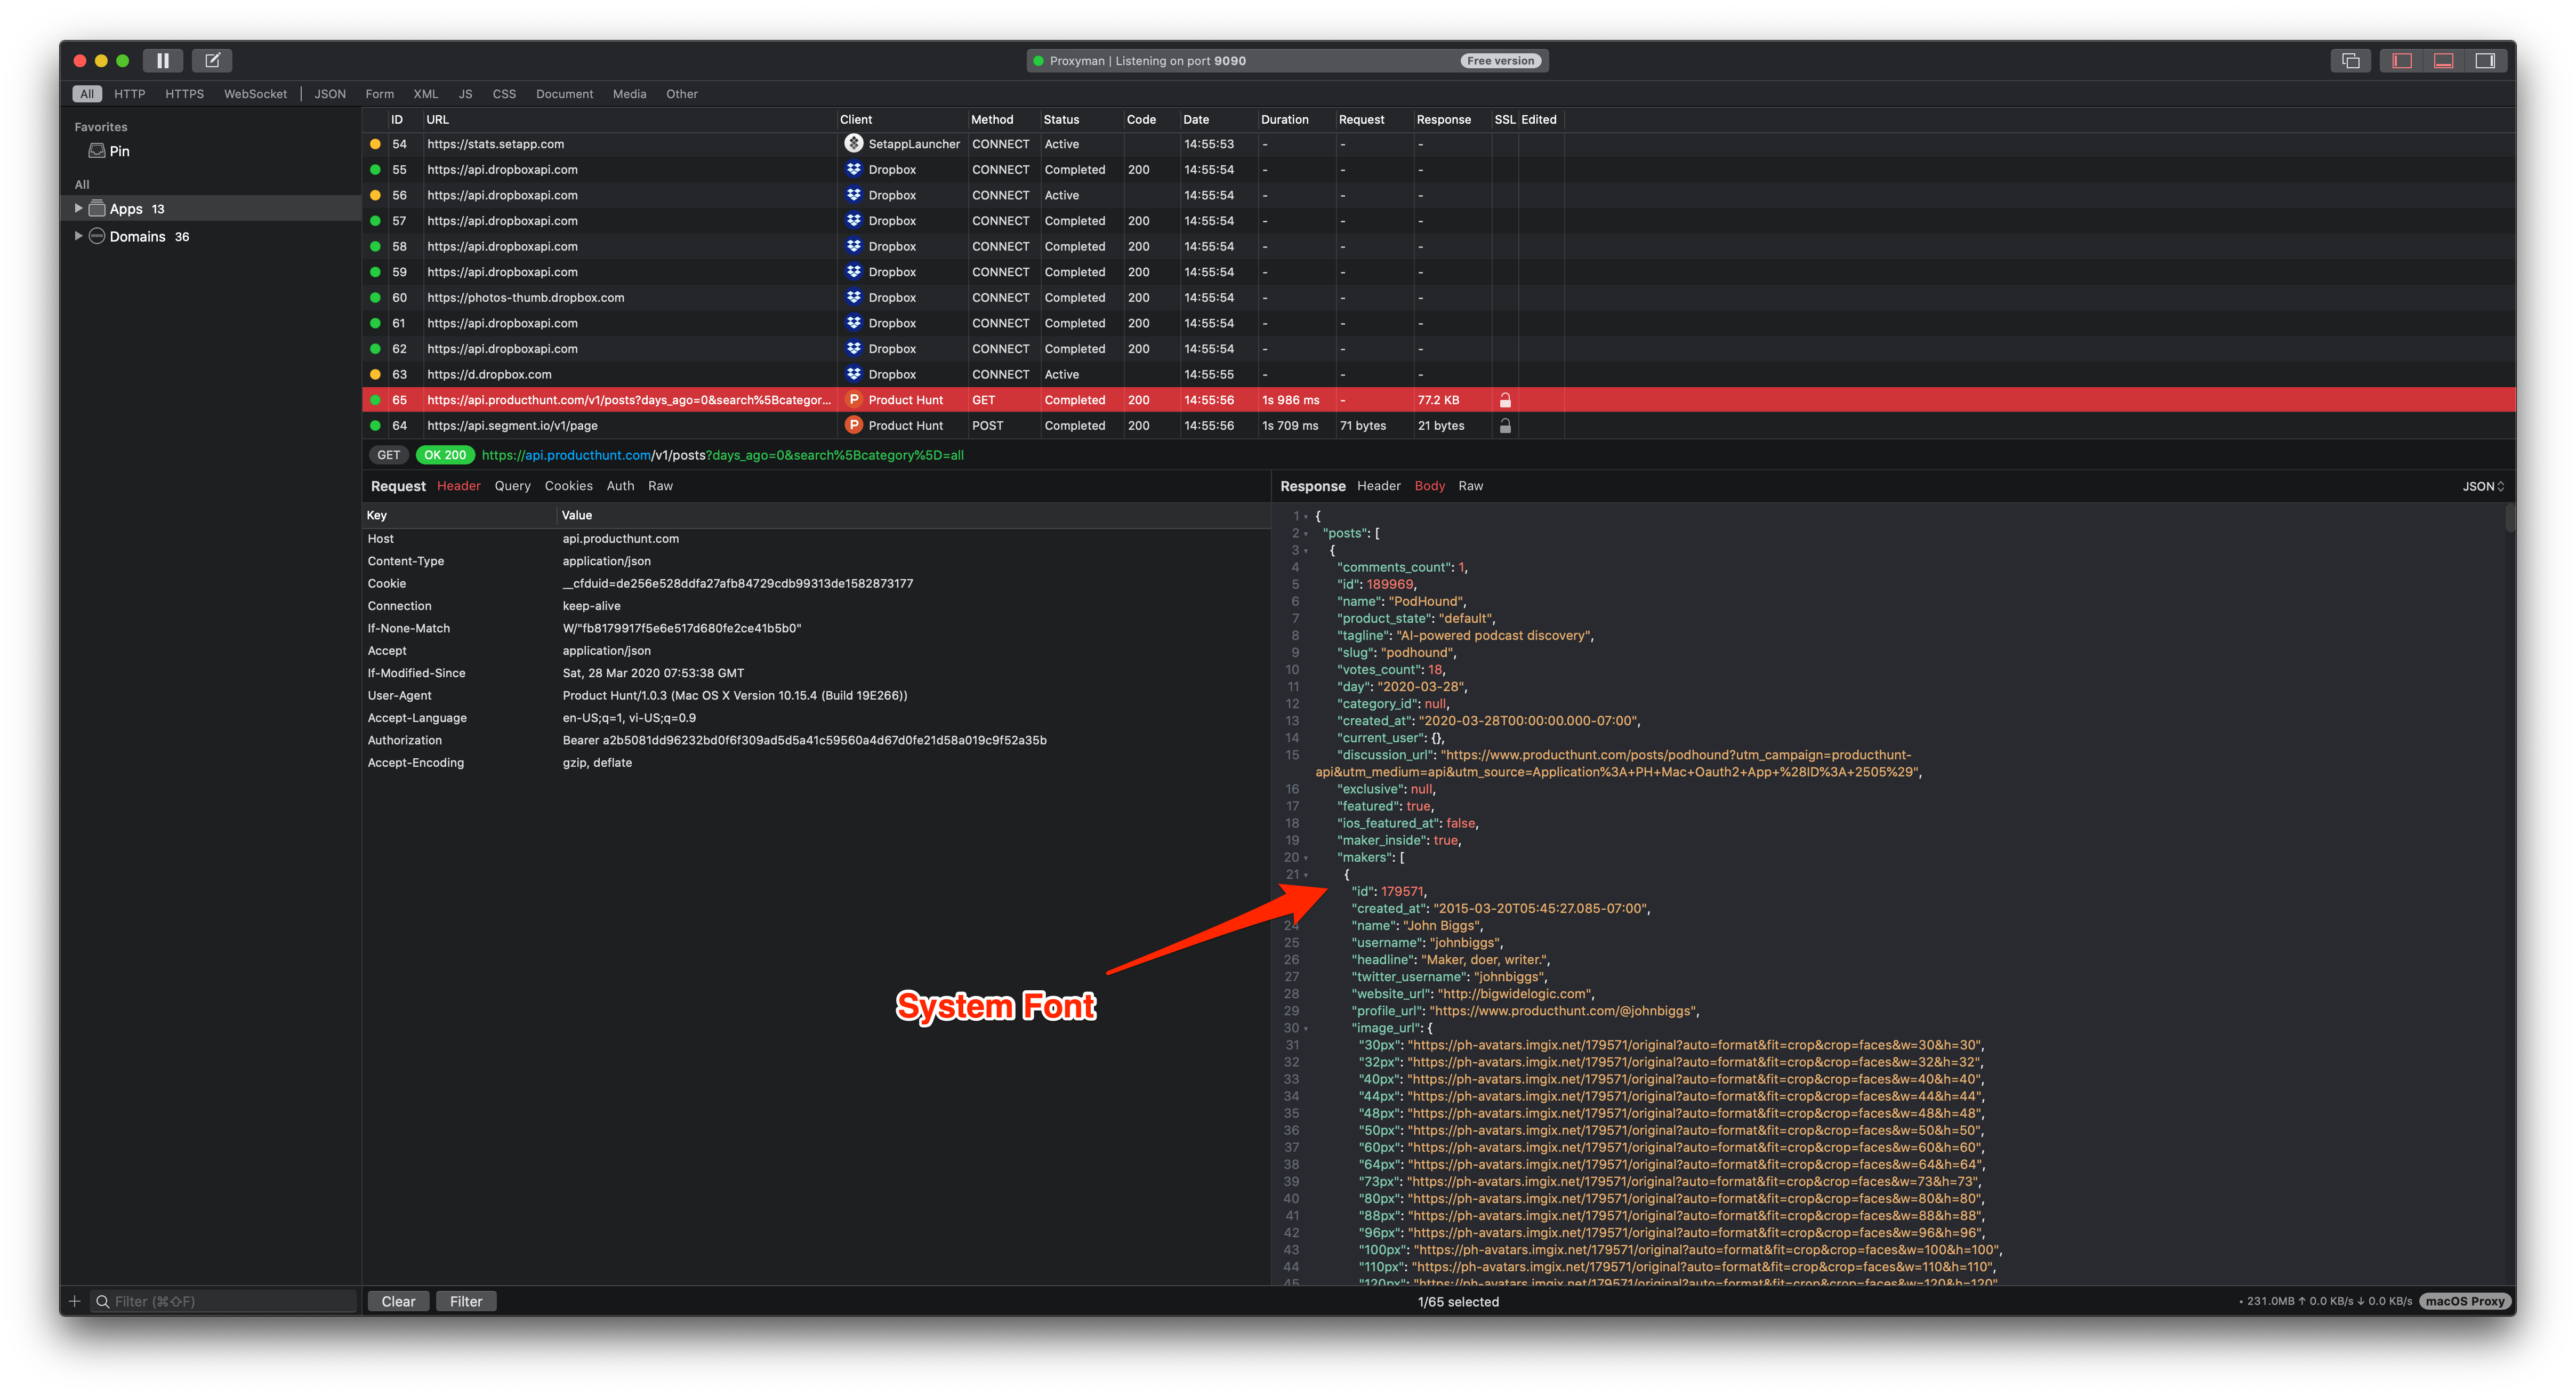The width and height of the screenshot is (2576, 1395).
Task: Click the Product Hunt icon on row 64
Action: click(853, 425)
